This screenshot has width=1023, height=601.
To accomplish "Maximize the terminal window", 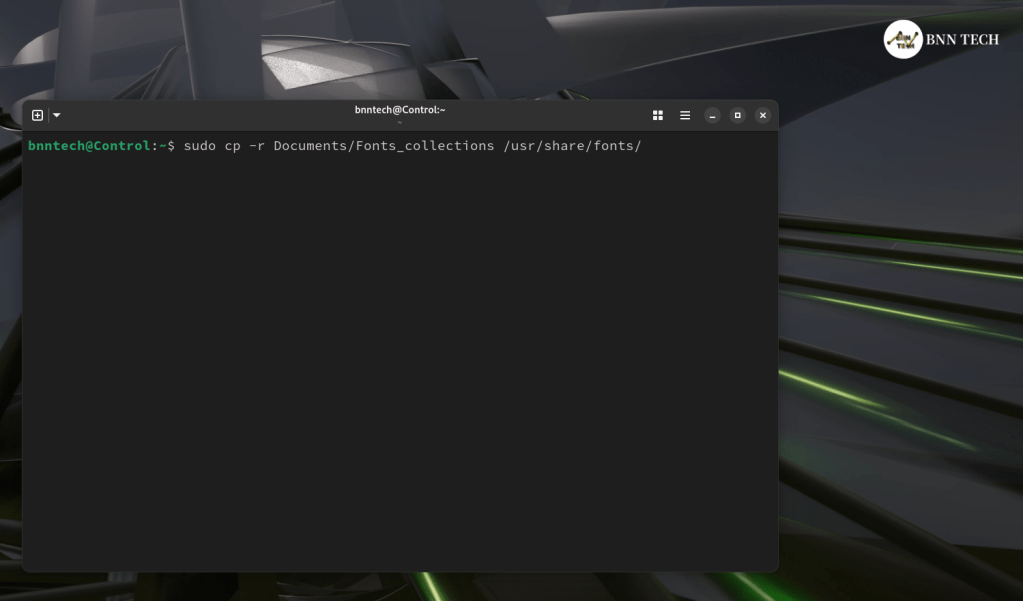I will pos(737,115).
